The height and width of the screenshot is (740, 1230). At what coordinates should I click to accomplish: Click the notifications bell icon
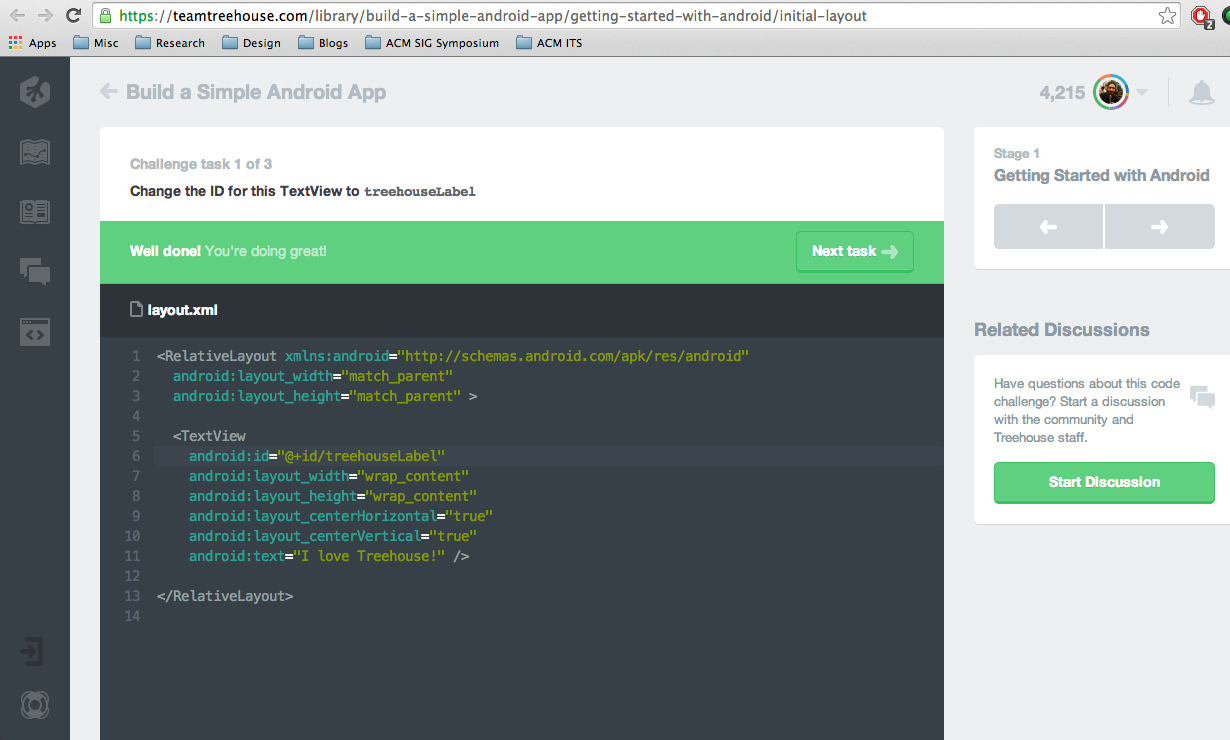coord(1201,93)
